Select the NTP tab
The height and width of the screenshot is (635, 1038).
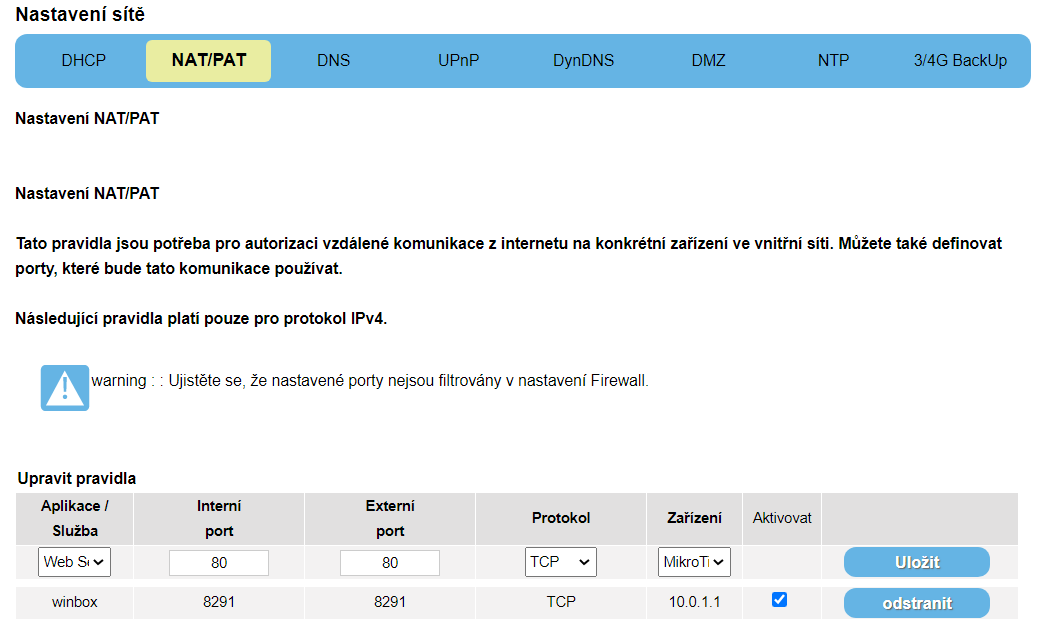pyautogui.click(x=833, y=60)
